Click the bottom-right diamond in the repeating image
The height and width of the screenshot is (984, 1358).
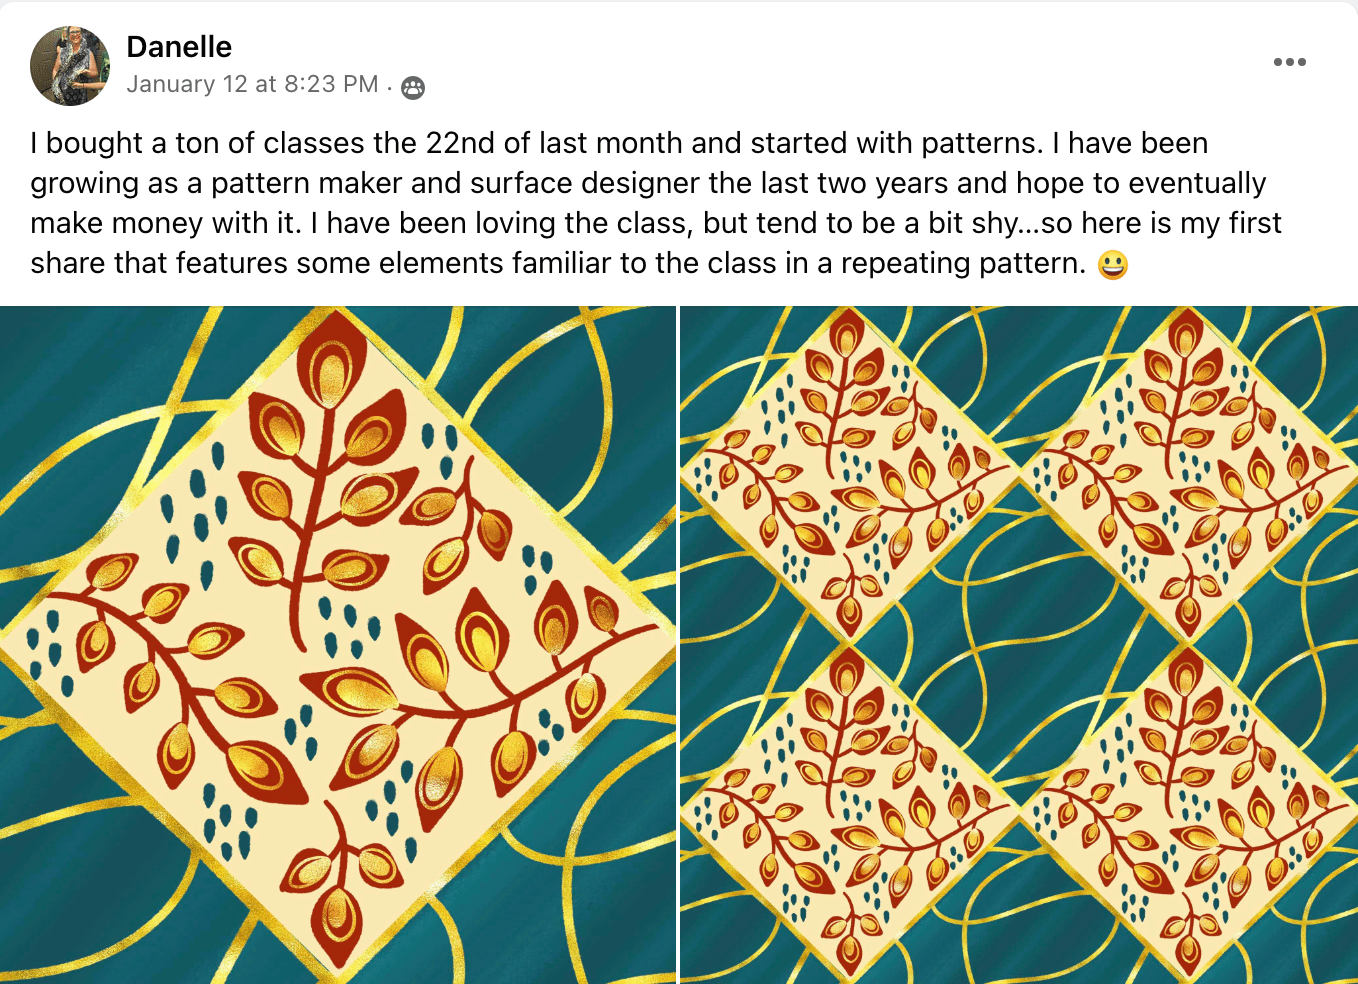(x=1187, y=812)
